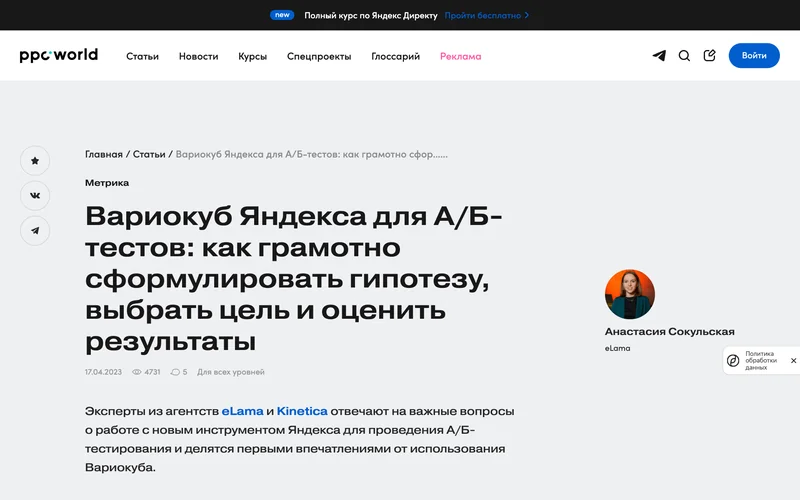Click the article headline Вариокуб Яндекса

pyautogui.click(x=293, y=279)
